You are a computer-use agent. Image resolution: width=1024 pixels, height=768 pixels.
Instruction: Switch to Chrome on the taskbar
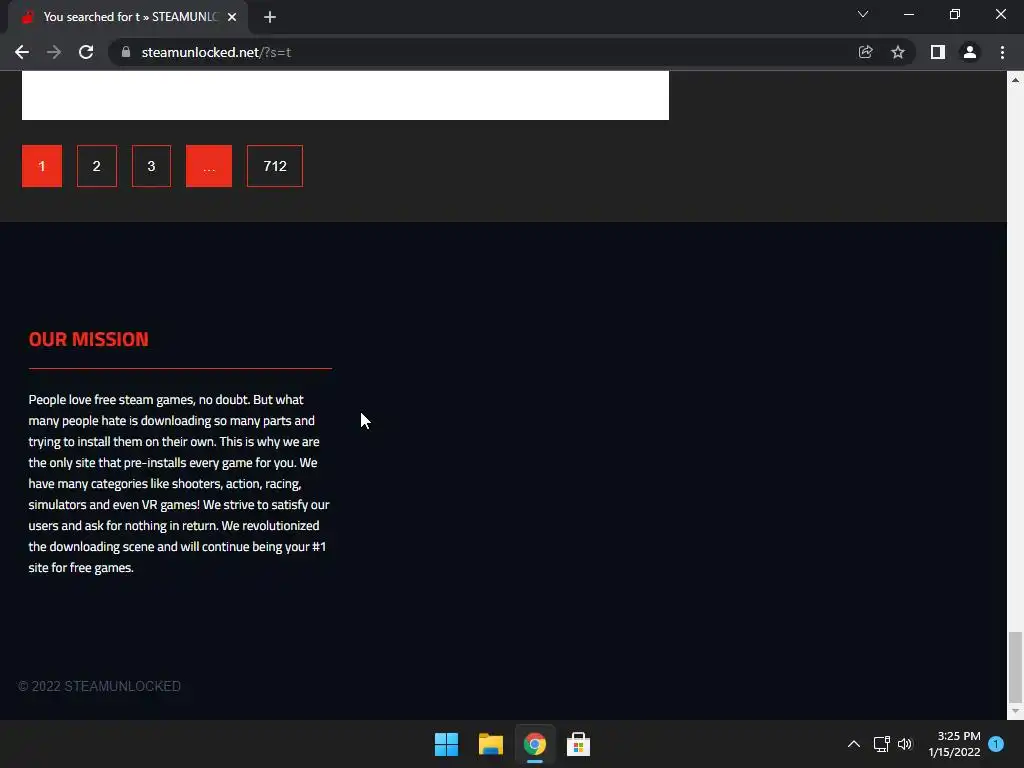pyautogui.click(x=535, y=744)
